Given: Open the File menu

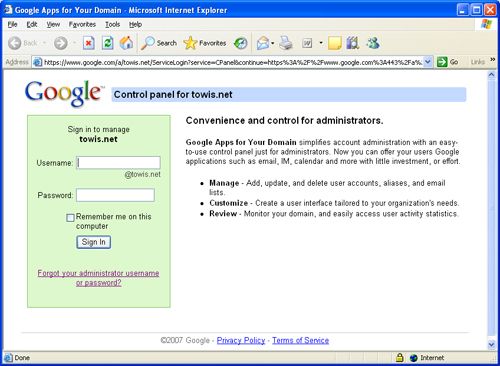Looking at the screenshot, I should [x=12, y=24].
